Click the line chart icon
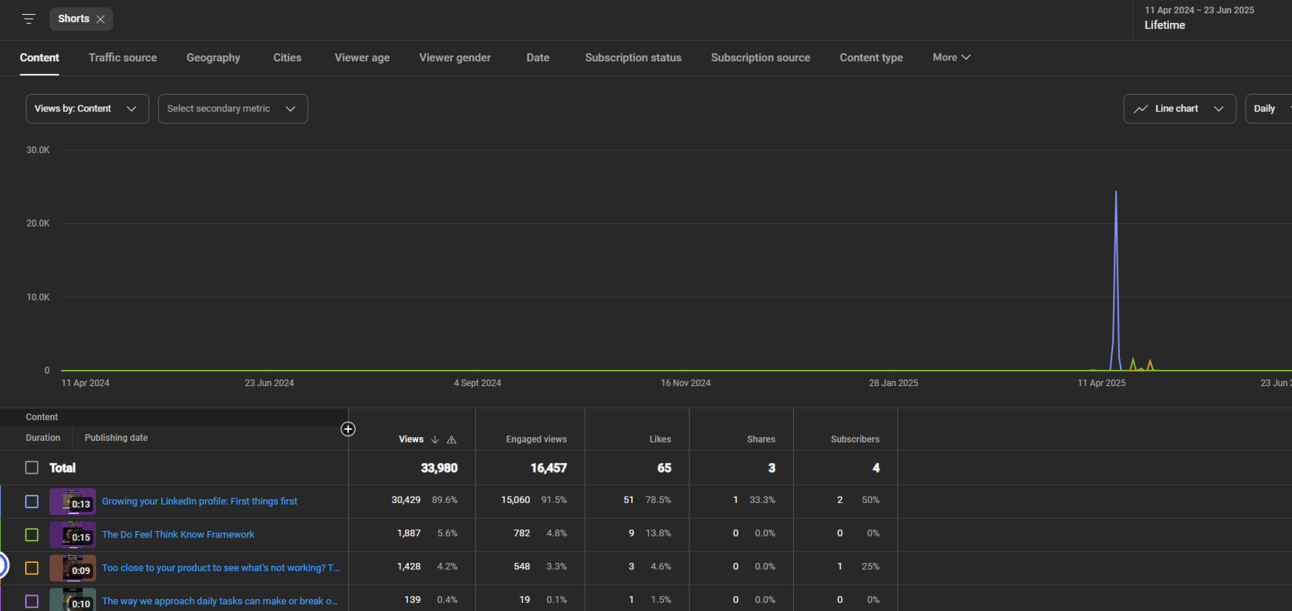The width and height of the screenshot is (1292, 611). [1141, 109]
